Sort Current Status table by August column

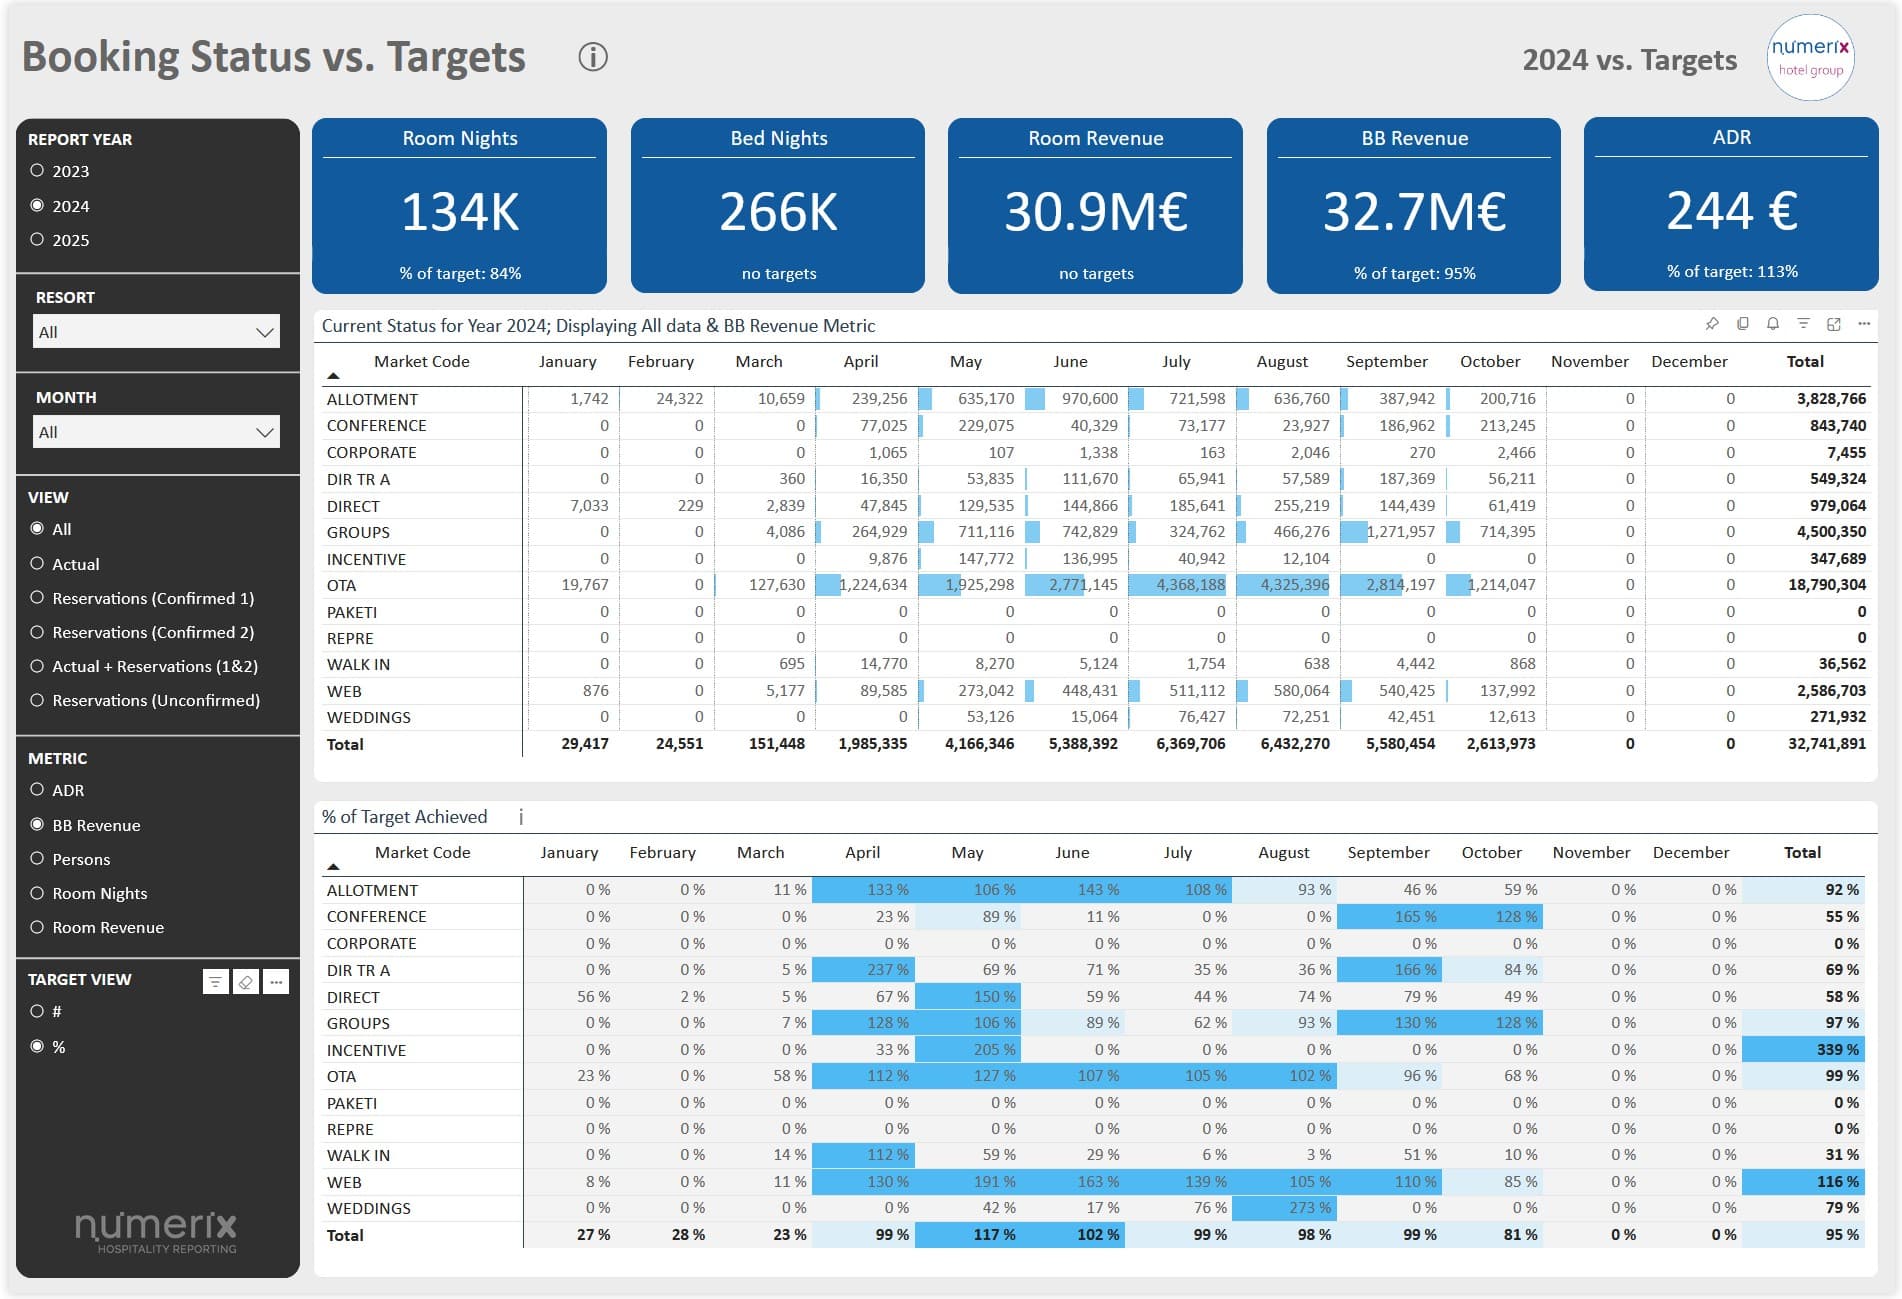point(1282,361)
